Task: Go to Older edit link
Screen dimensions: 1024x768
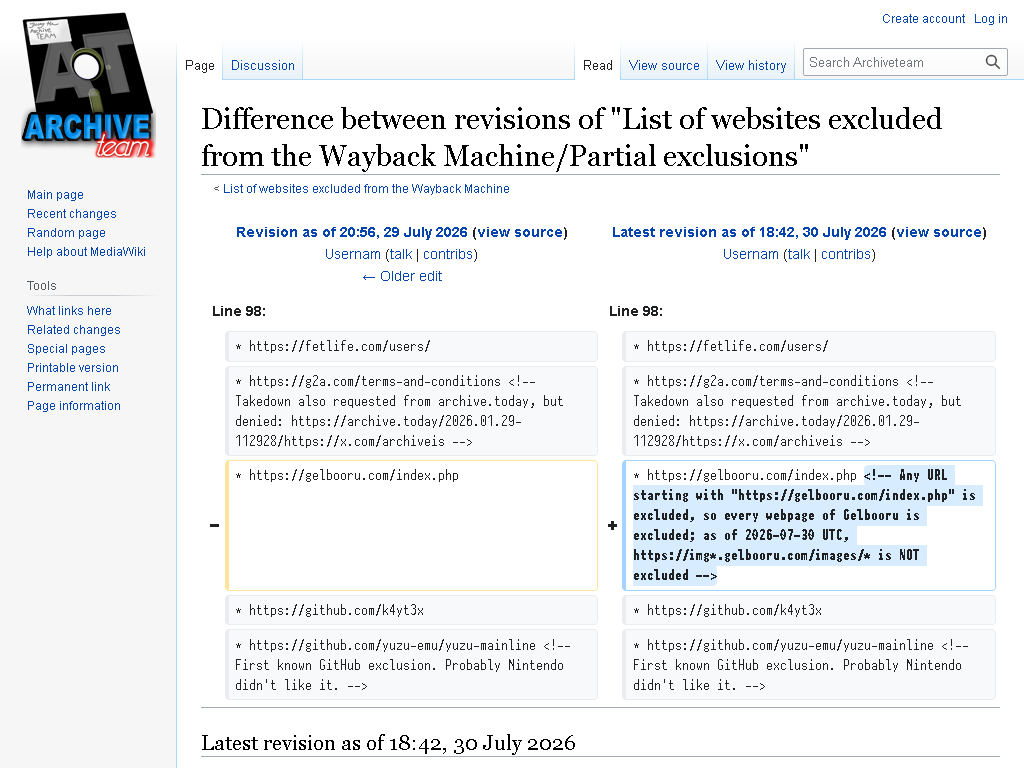Action: 402,276
